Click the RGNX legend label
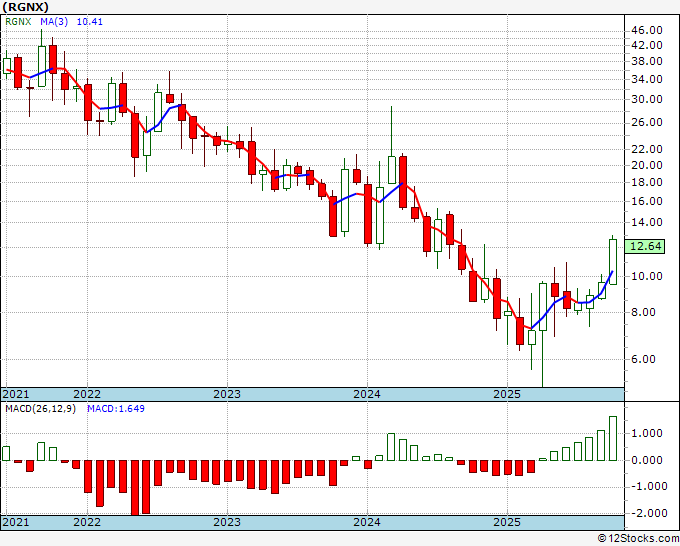Image resolution: width=680 pixels, height=546 pixels. pos(18,21)
